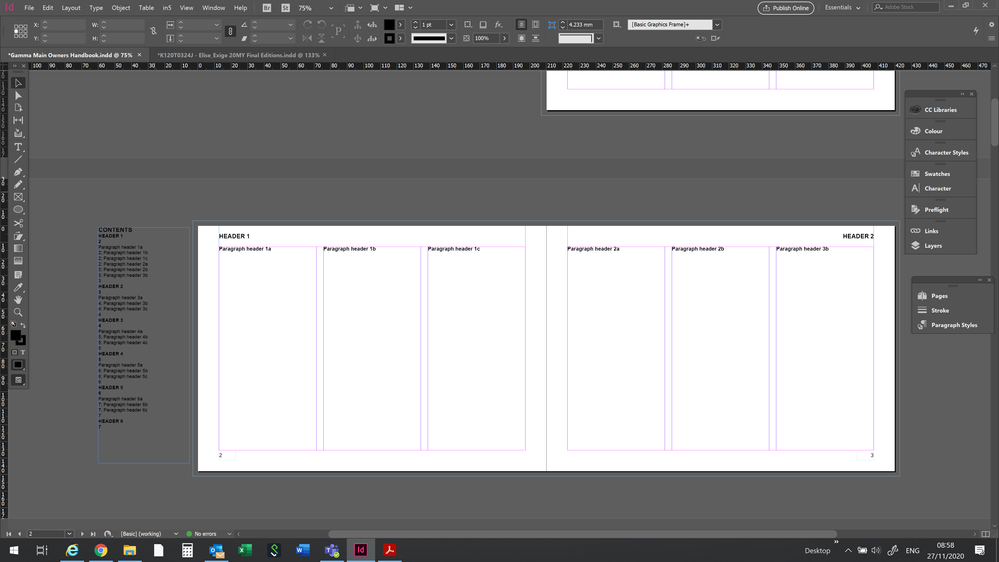Click the rotate 90° clockwise icon
This screenshot has height=562, width=999.
308,24
